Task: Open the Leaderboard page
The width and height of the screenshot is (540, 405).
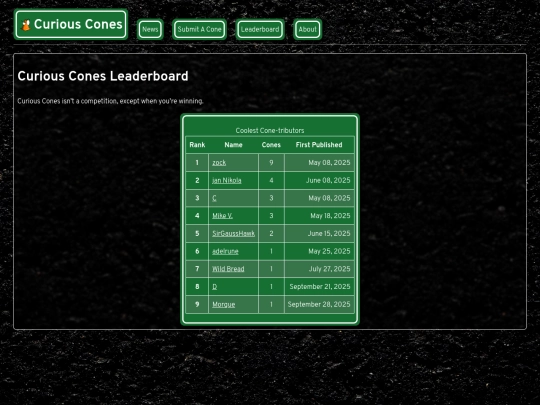Action: click(x=260, y=30)
